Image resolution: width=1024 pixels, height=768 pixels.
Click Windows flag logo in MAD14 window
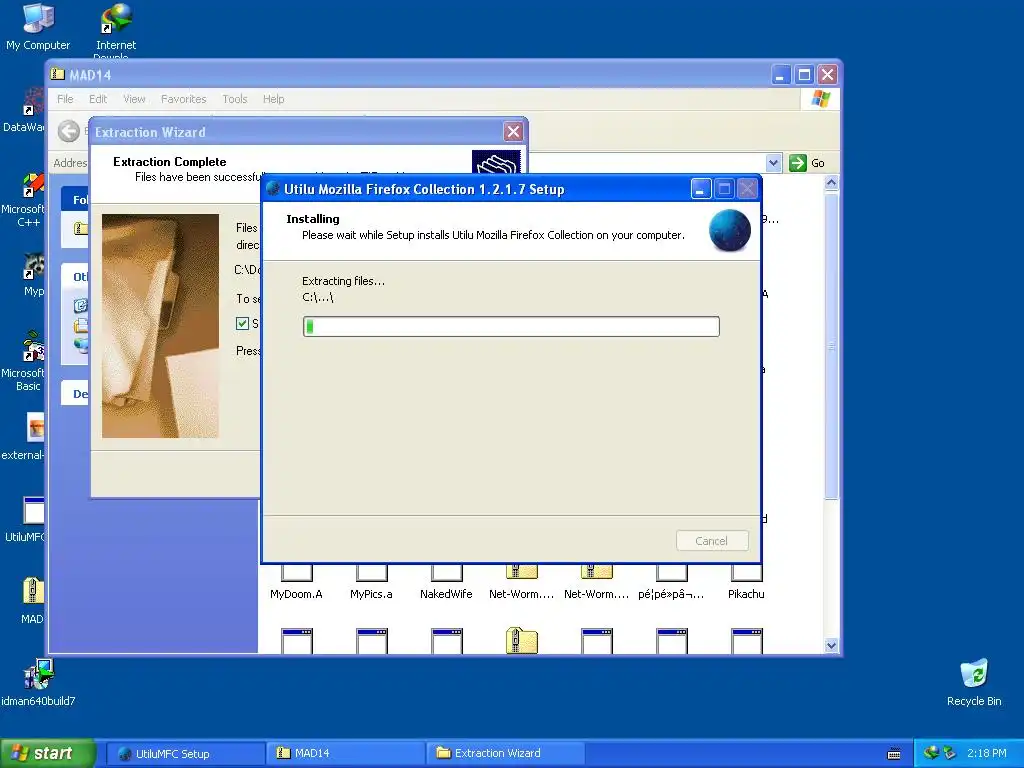click(821, 99)
